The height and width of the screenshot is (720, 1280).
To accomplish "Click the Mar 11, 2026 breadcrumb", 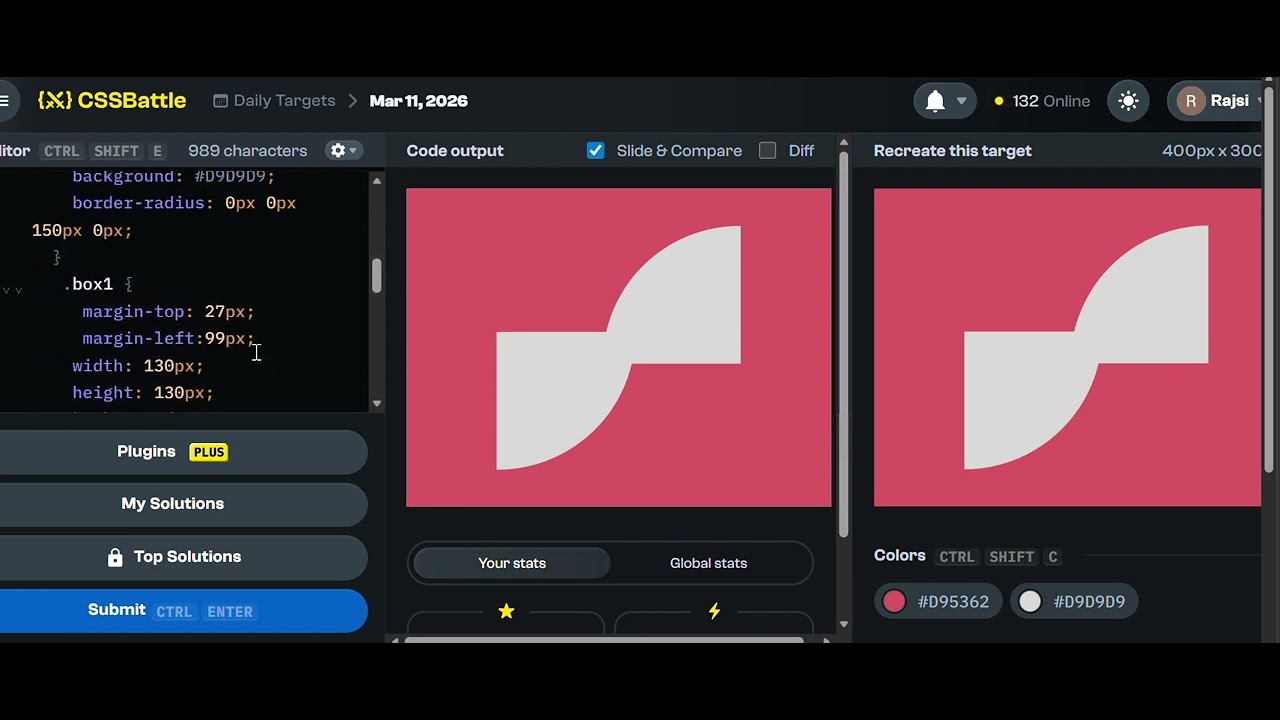I will 418,101.
